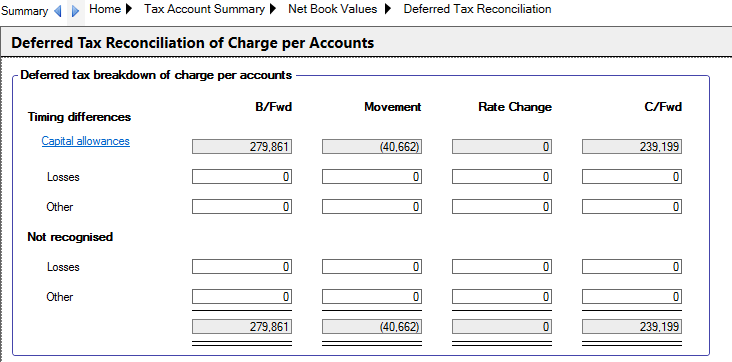The height and width of the screenshot is (362, 732).
Task: Edit Timing differences Other B/Fwd field
Action: [242, 206]
